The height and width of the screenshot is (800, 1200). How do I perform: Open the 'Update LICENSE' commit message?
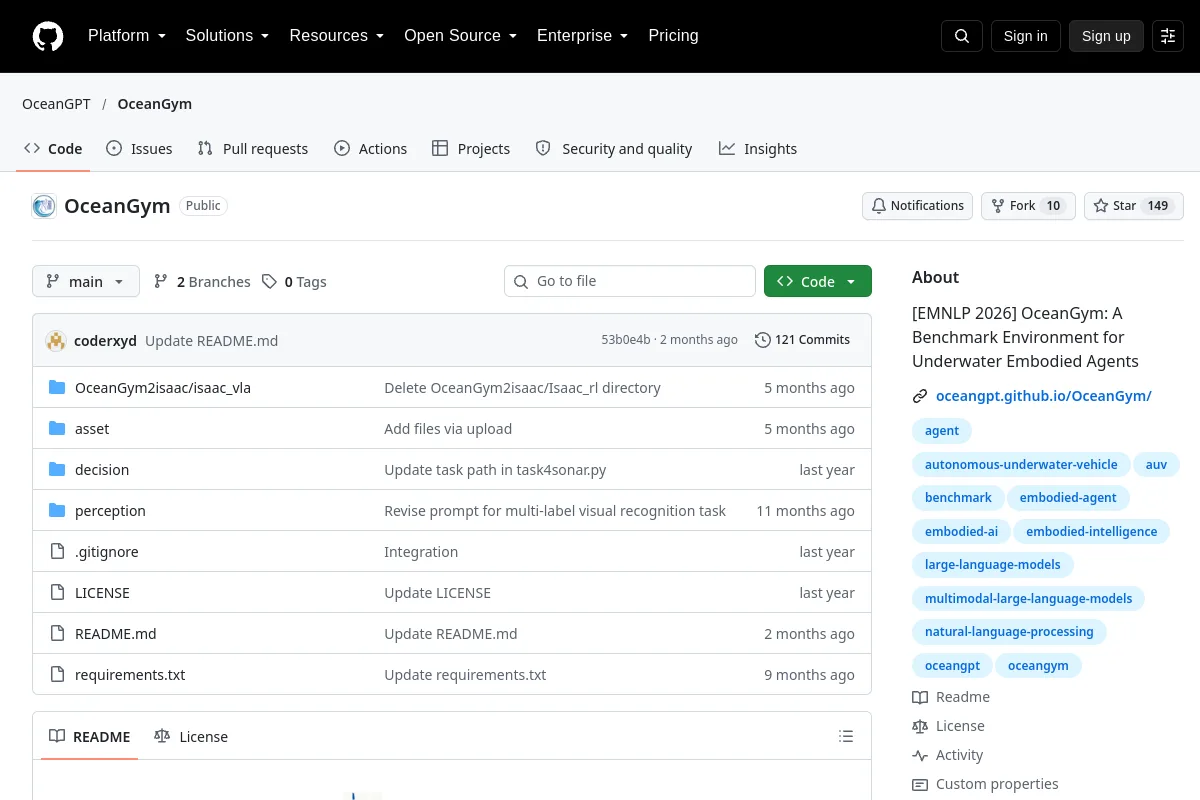(437, 593)
